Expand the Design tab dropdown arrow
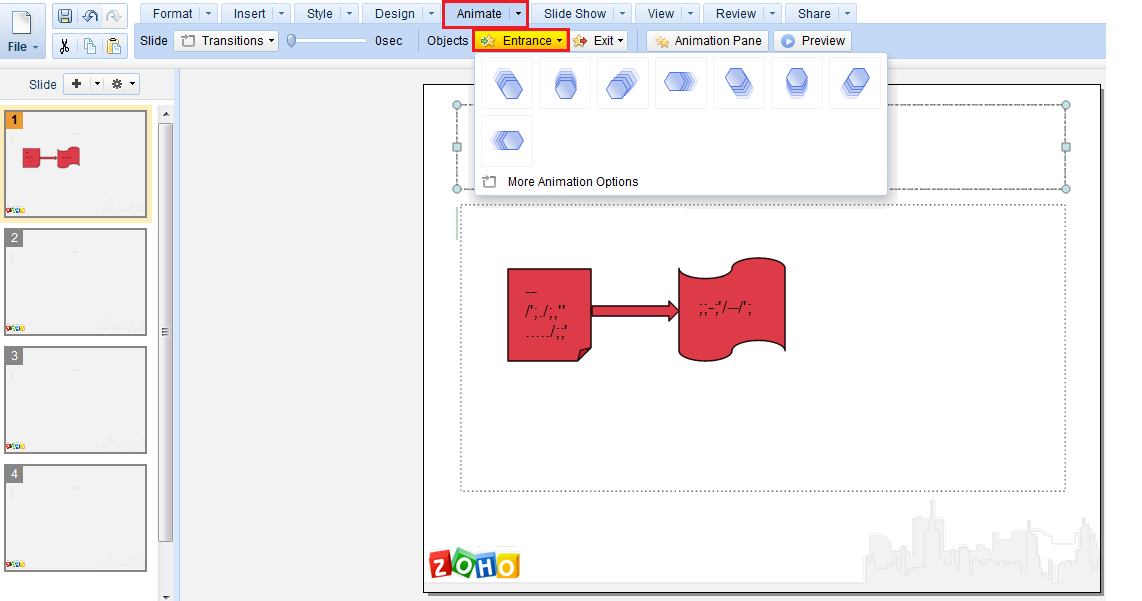The width and height of the screenshot is (1142, 601). 431,14
